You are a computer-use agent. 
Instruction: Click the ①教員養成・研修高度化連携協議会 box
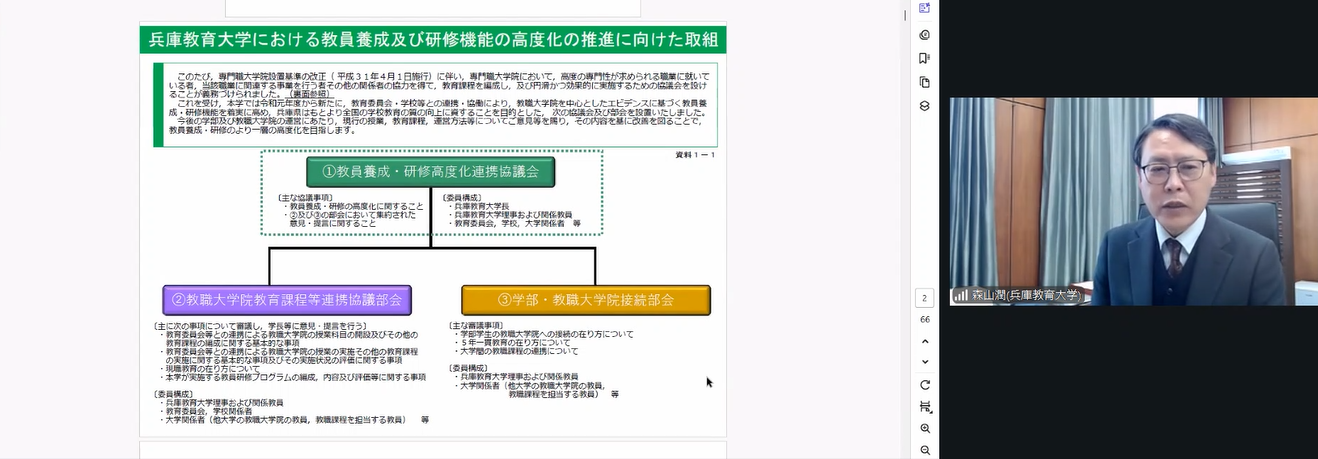(430, 172)
